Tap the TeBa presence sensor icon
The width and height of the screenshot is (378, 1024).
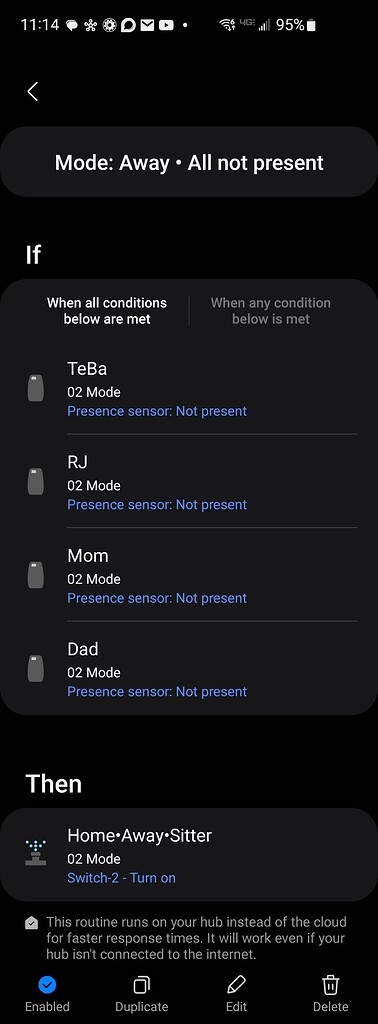coord(36,388)
